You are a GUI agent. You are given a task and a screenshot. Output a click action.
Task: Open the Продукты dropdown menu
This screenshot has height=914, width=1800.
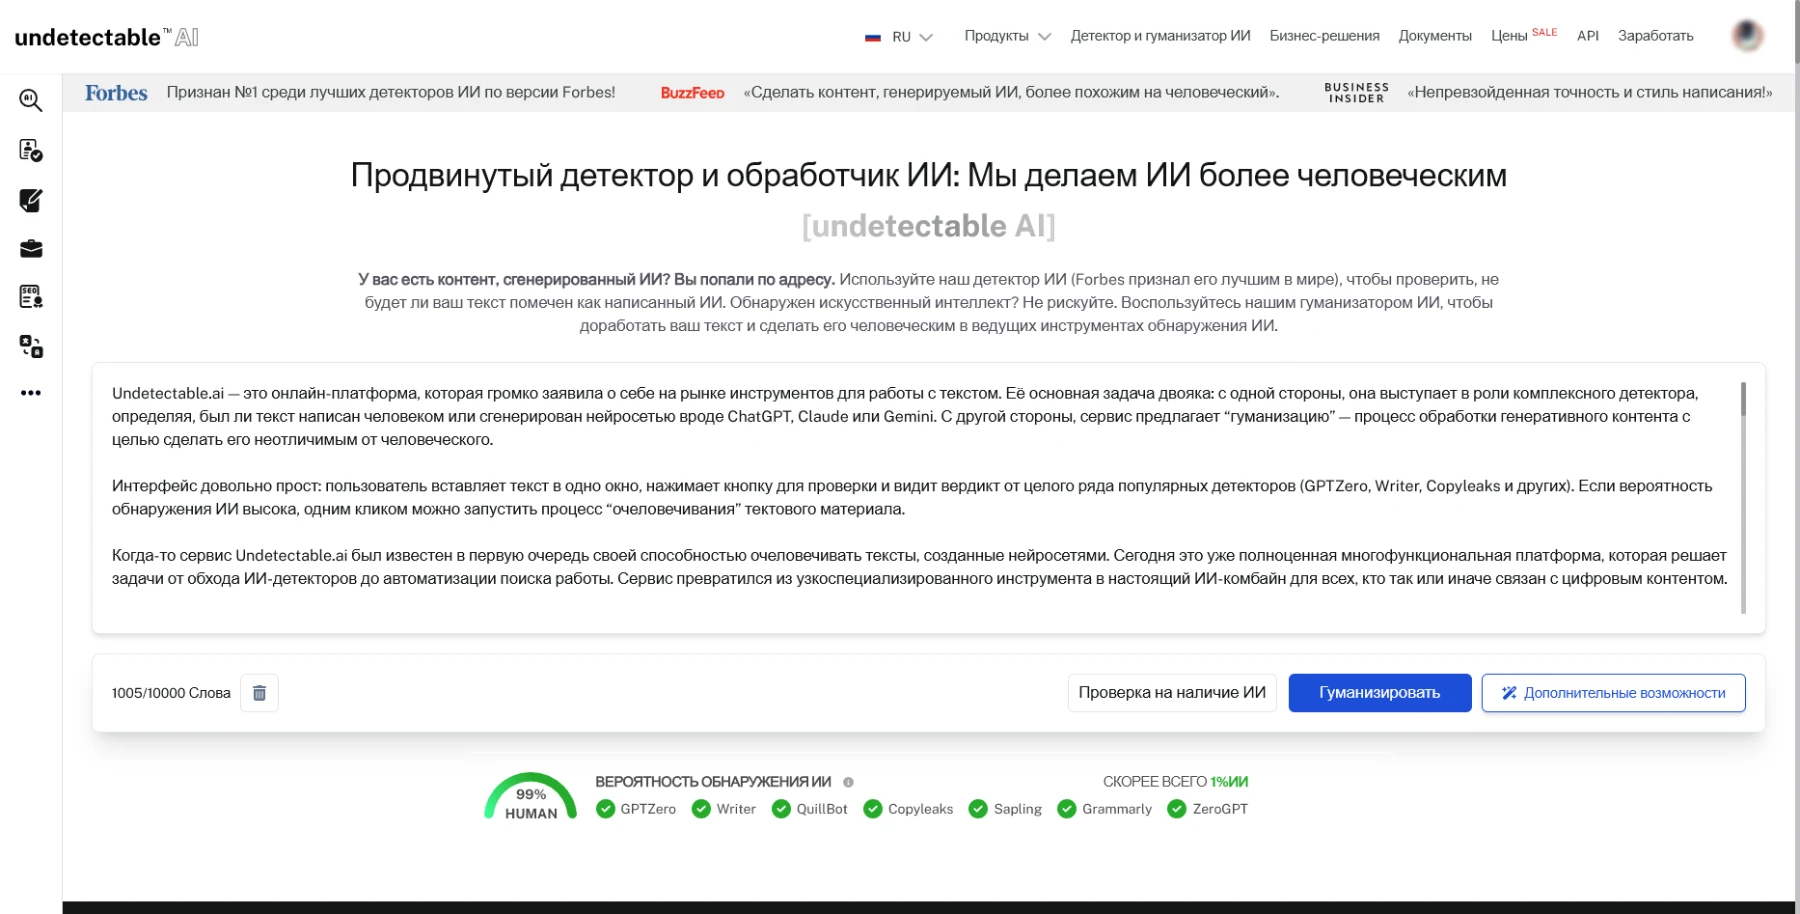tap(1005, 36)
